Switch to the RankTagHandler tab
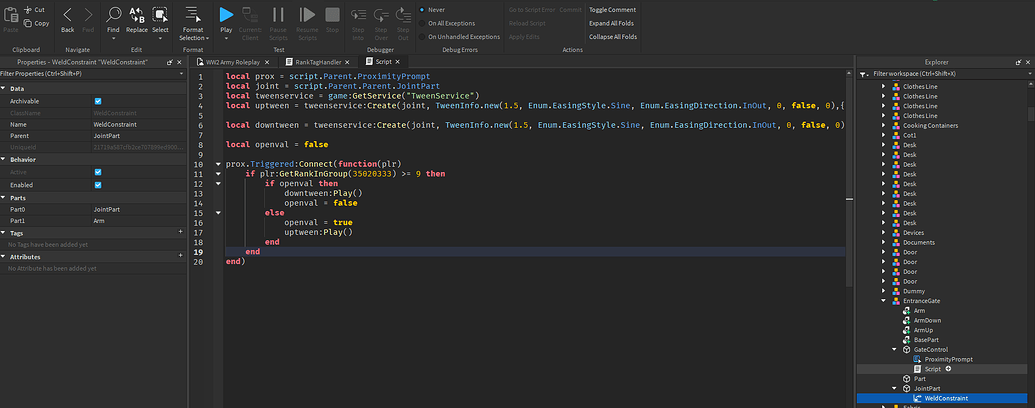 (x=317, y=62)
